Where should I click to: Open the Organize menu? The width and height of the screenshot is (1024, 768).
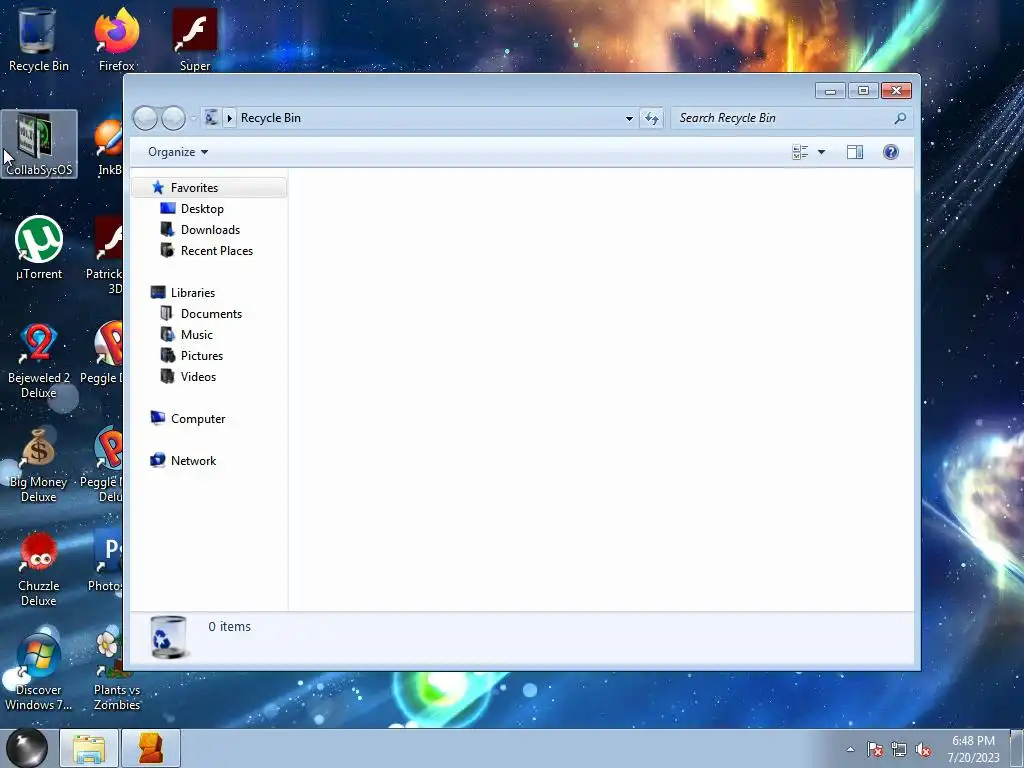pyautogui.click(x=178, y=152)
